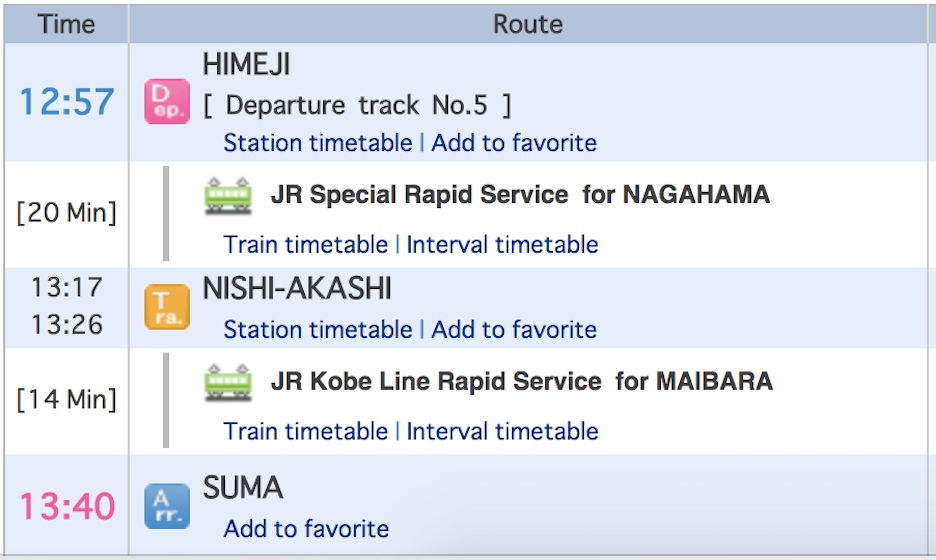Add SUMA station to favorites
This screenshot has width=936, height=560.
click(x=306, y=529)
